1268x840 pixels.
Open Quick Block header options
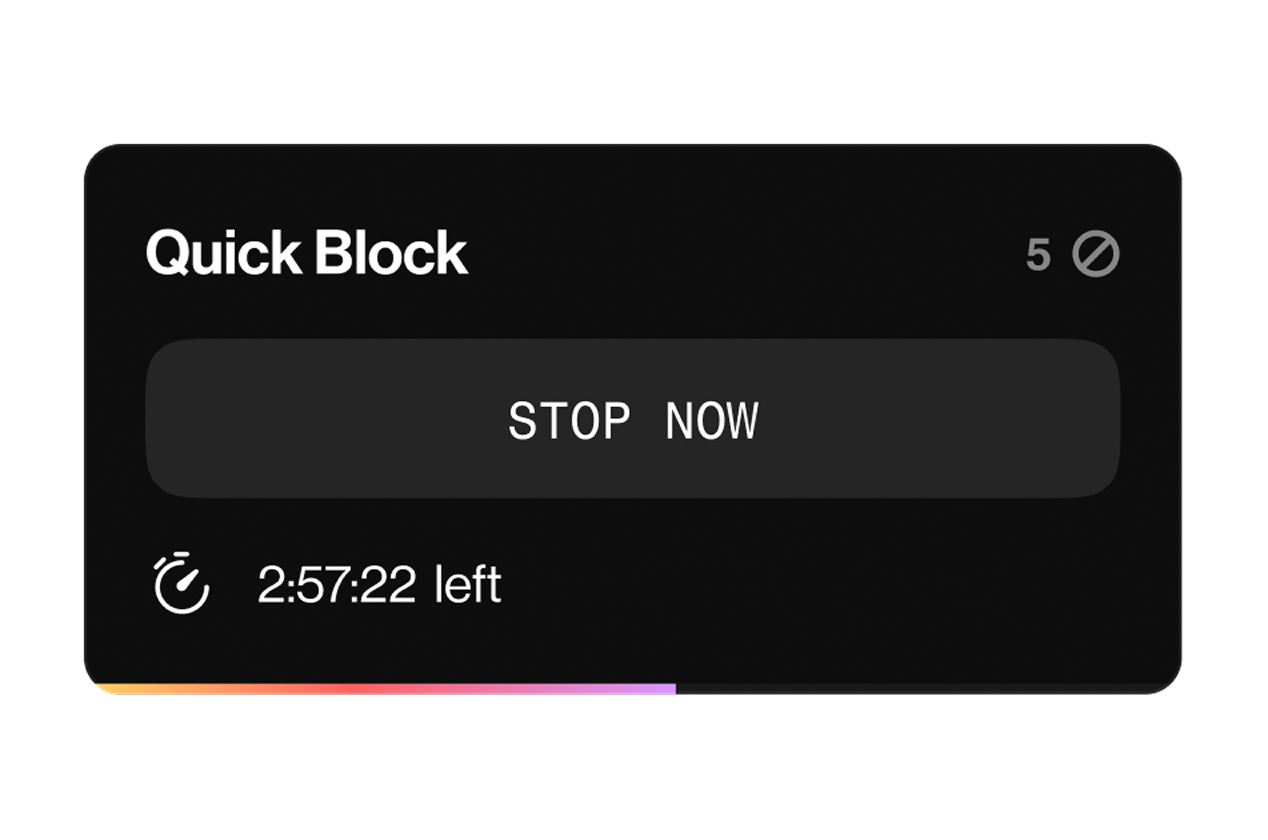pyautogui.click(x=307, y=253)
